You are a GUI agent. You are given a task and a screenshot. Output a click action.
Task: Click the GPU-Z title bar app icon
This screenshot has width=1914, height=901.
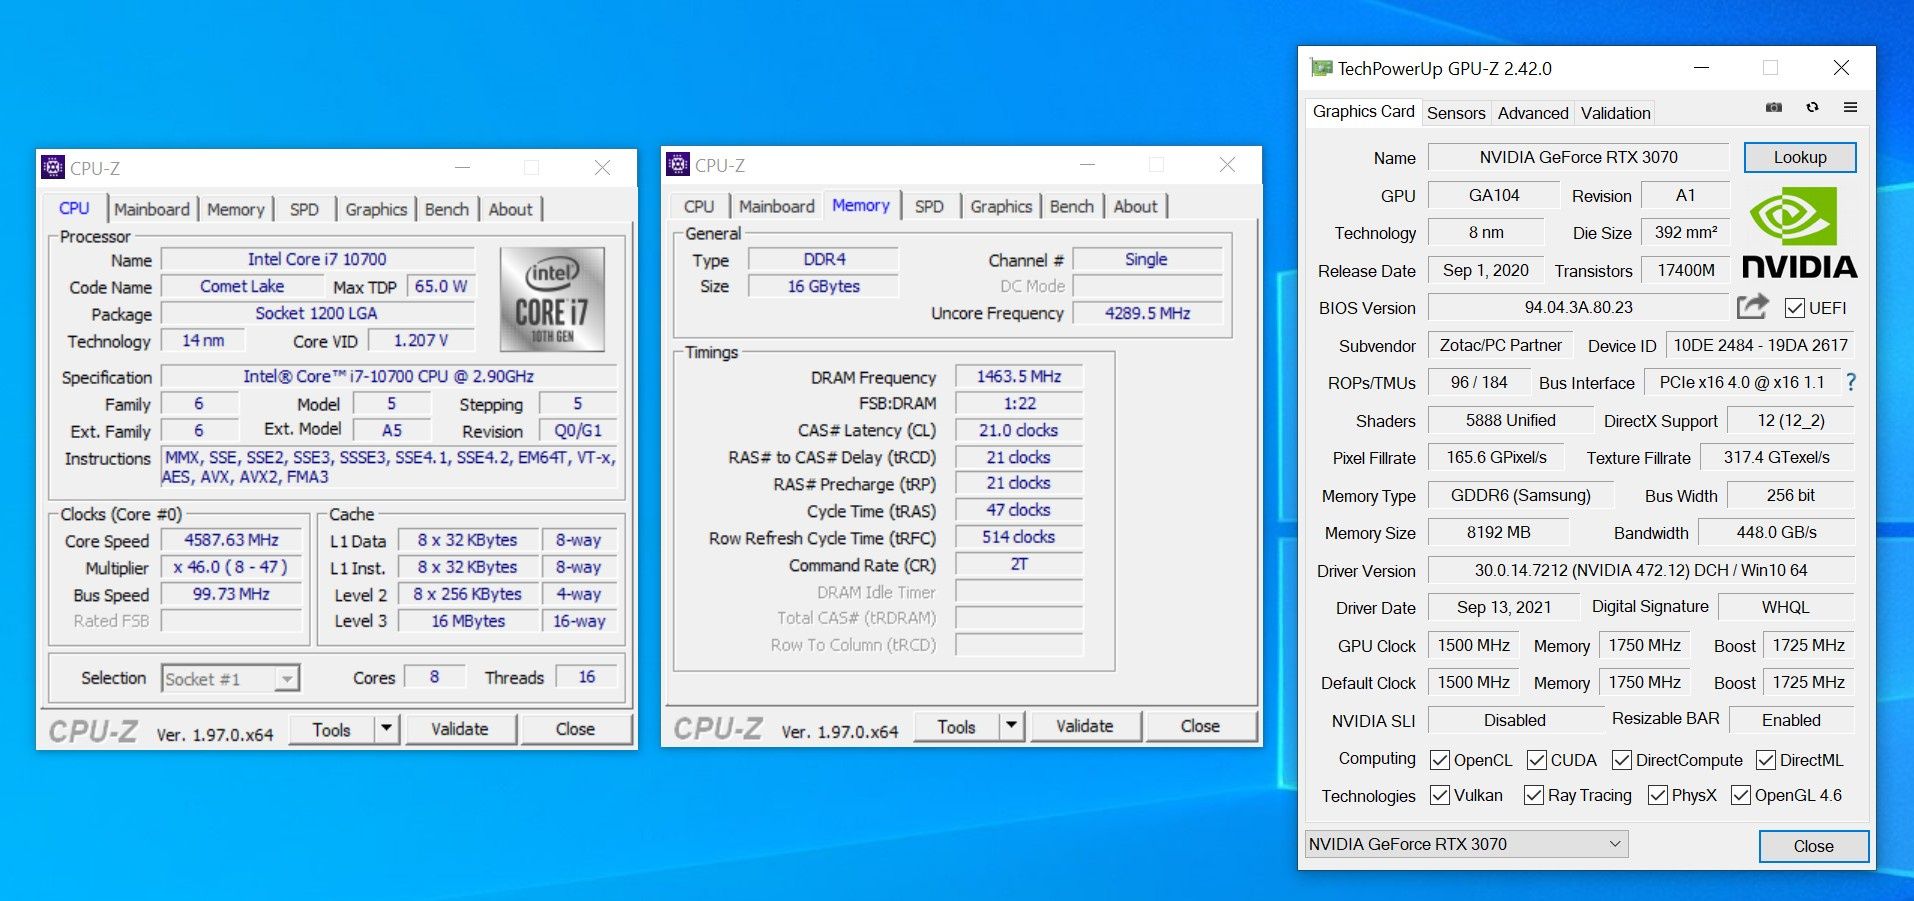[1321, 68]
